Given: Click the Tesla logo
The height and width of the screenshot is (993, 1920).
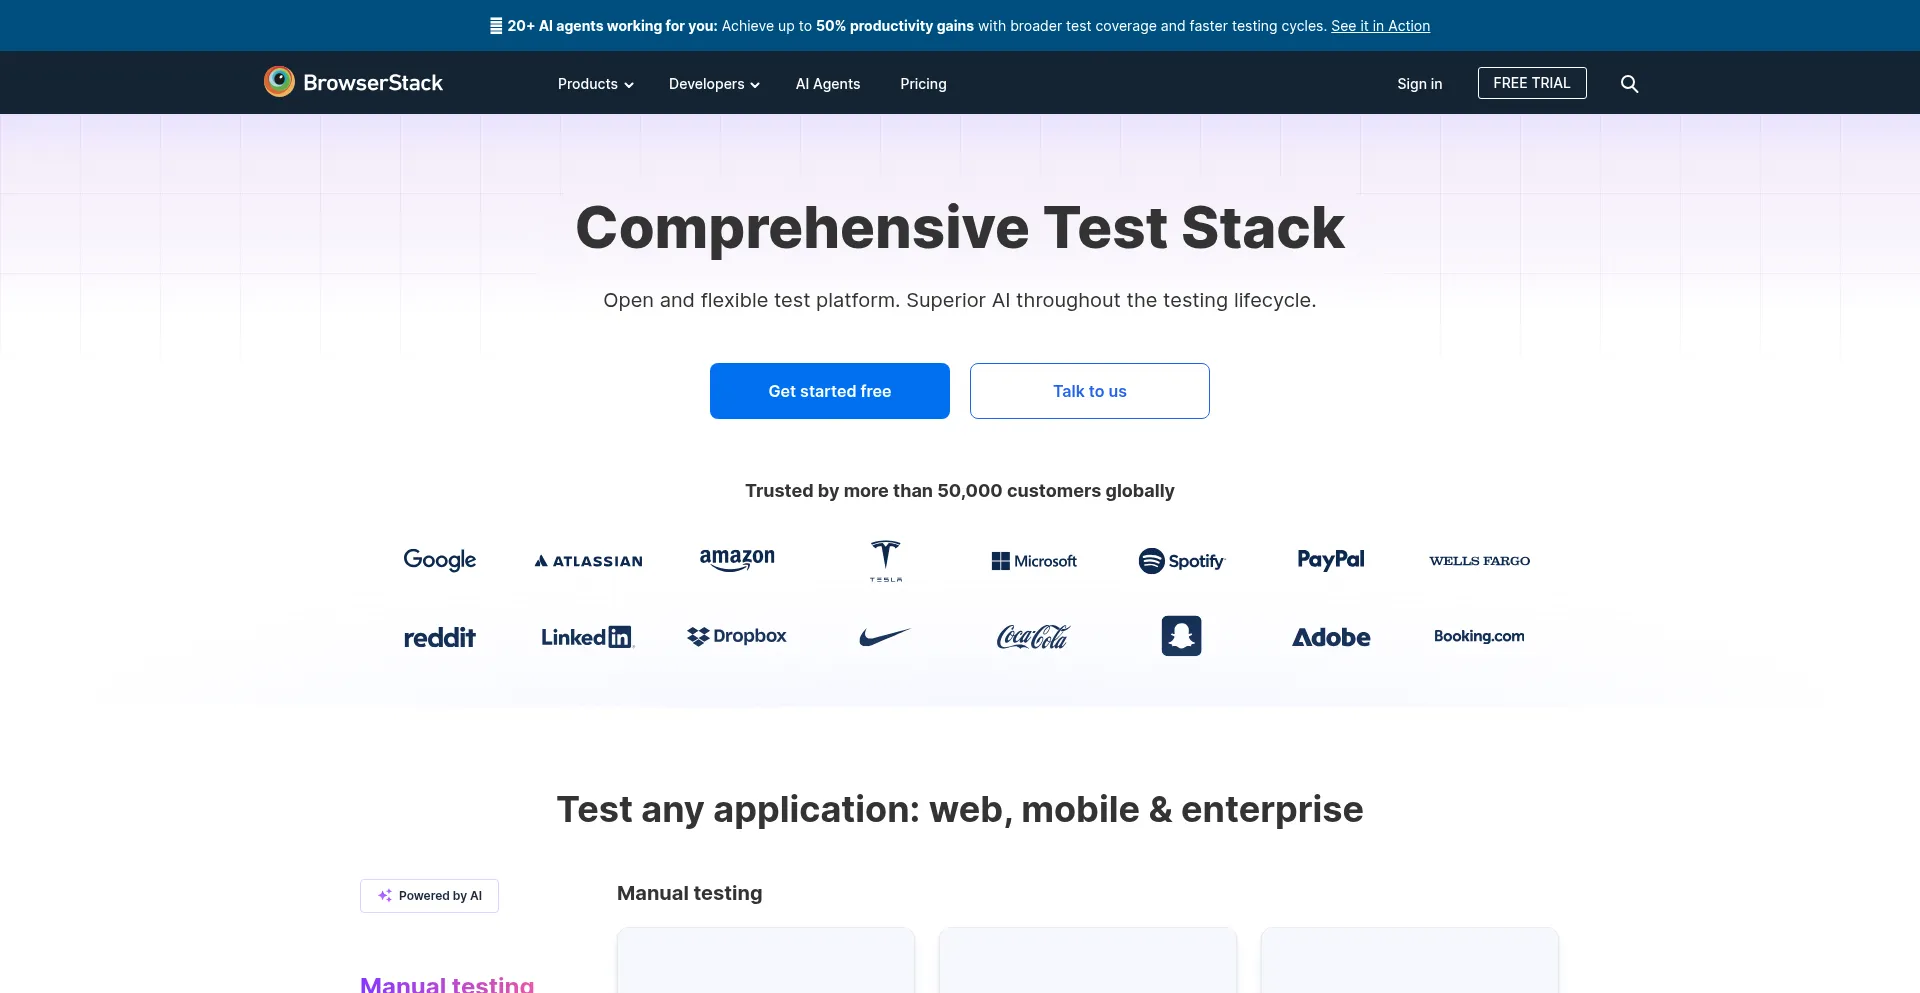Looking at the screenshot, I should 886,561.
